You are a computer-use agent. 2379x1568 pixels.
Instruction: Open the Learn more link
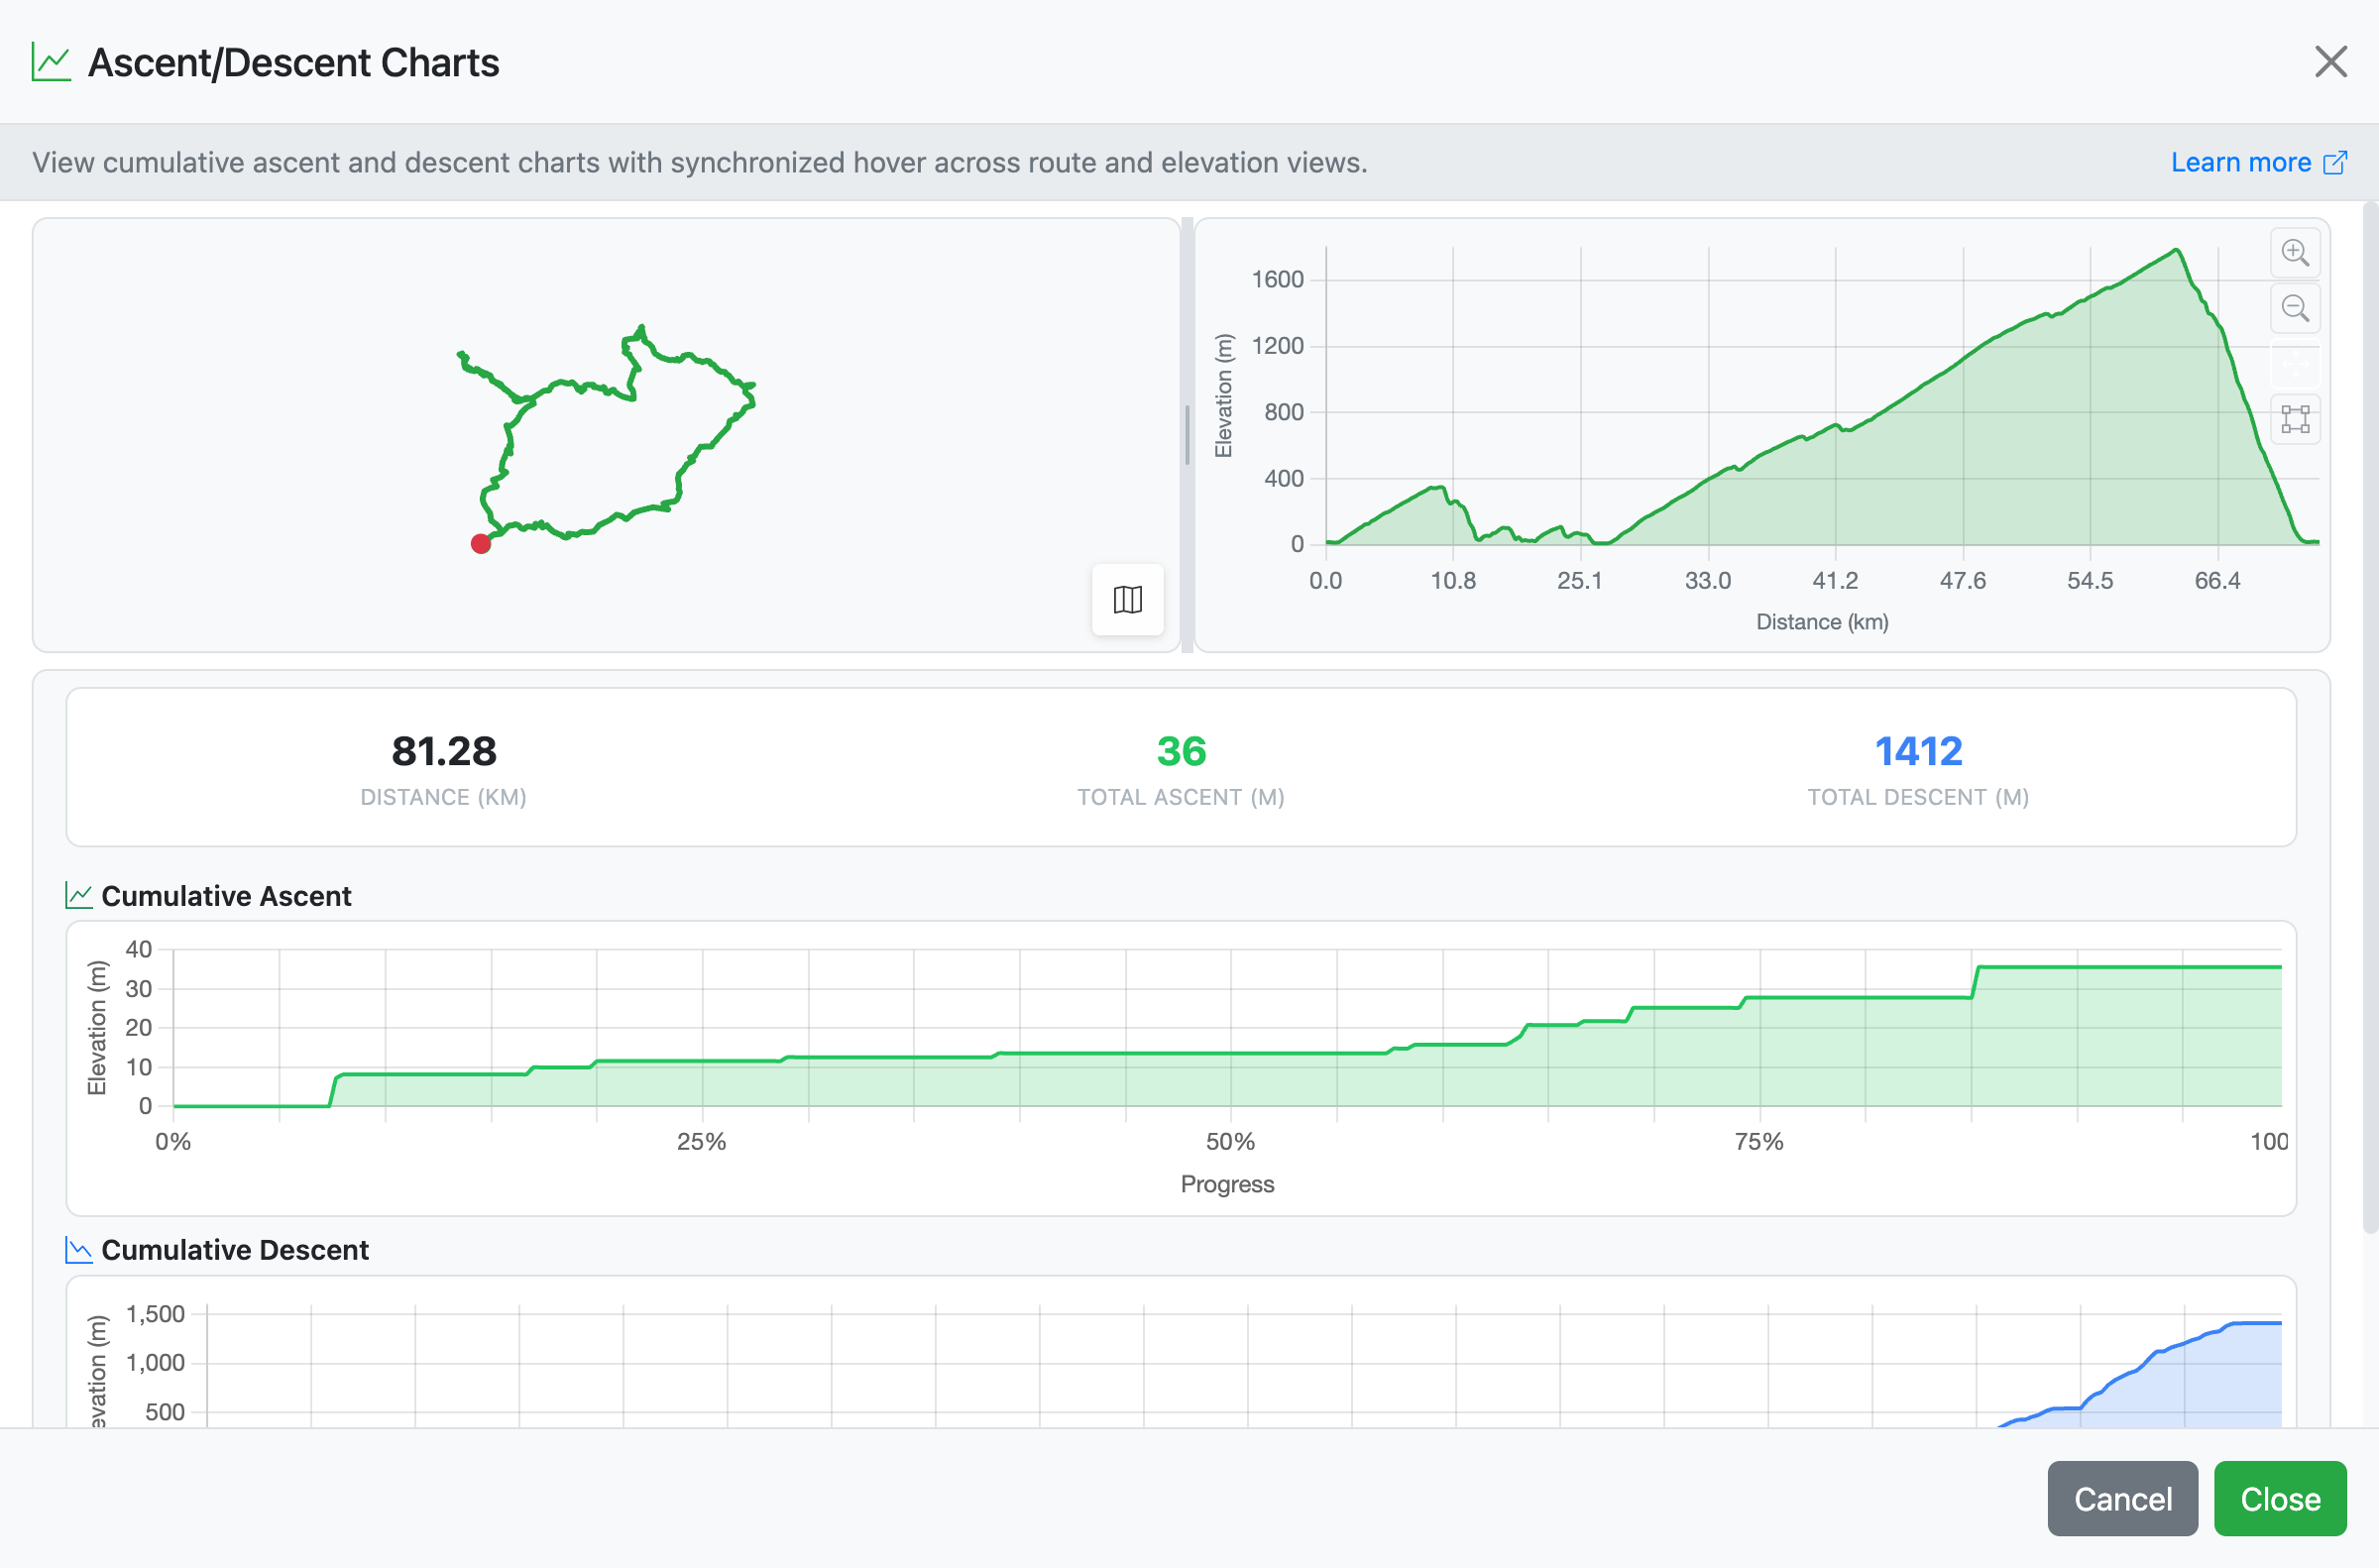click(x=2257, y=162)
